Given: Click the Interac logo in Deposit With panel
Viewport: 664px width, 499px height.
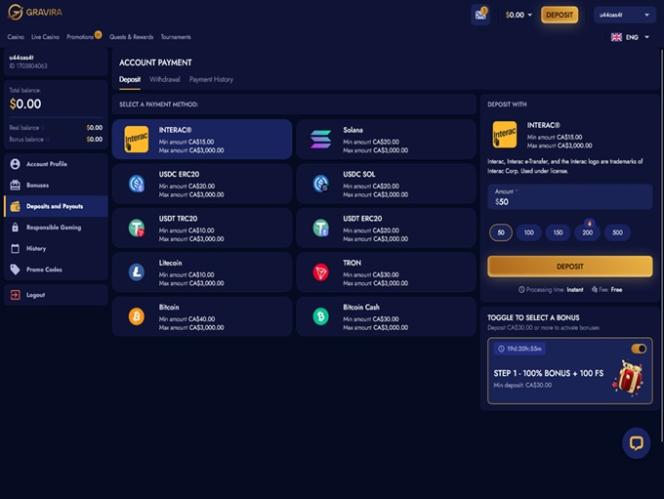Looking at the screenshot, I should [x=504, y=135].
